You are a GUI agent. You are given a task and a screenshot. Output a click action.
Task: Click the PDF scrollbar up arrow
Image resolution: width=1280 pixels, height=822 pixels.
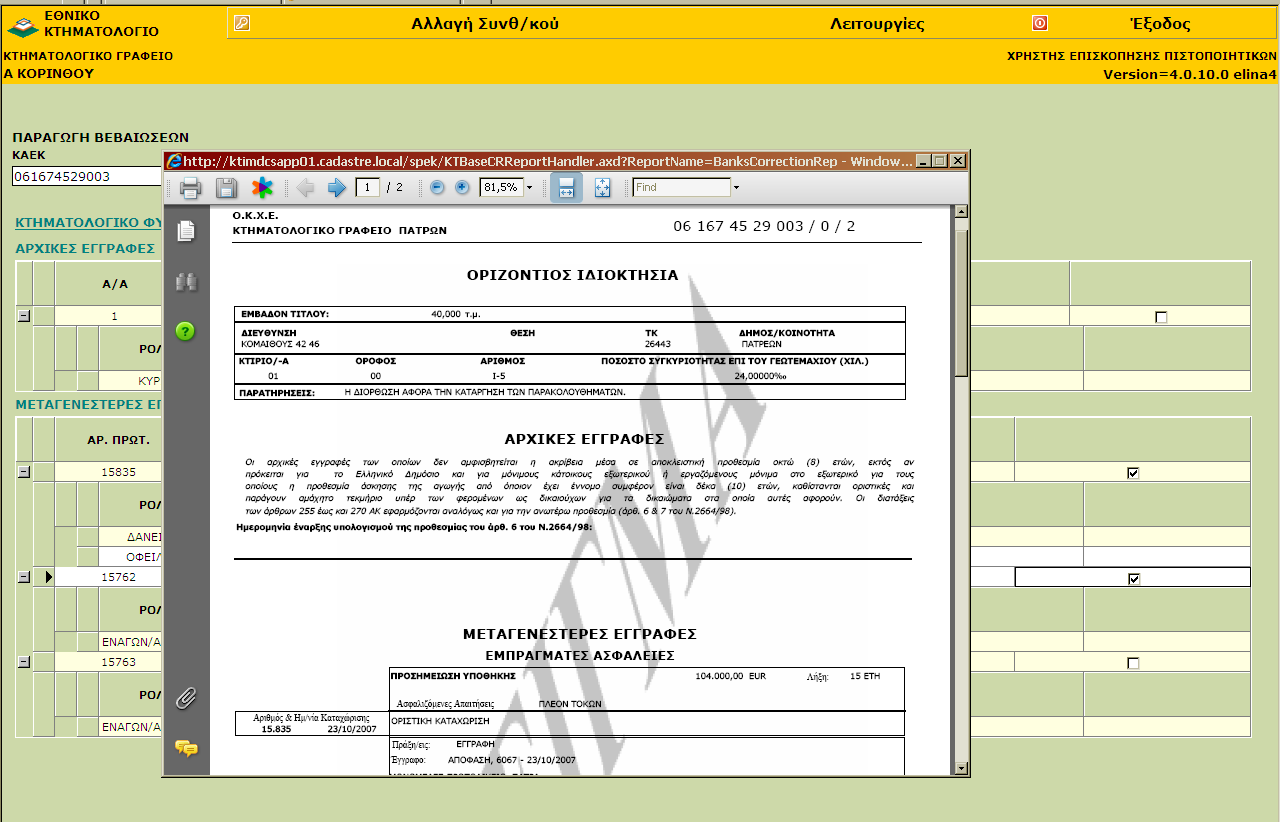961,212
